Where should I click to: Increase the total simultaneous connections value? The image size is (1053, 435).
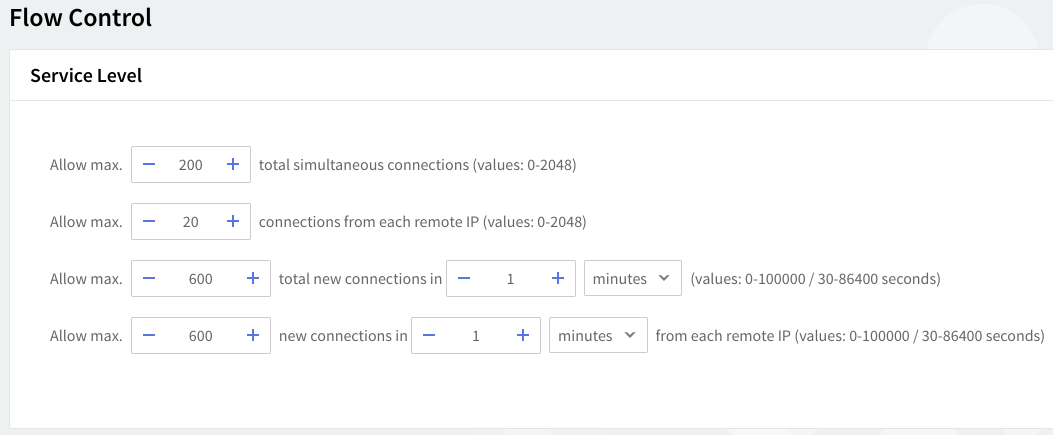tap(232, 165)
